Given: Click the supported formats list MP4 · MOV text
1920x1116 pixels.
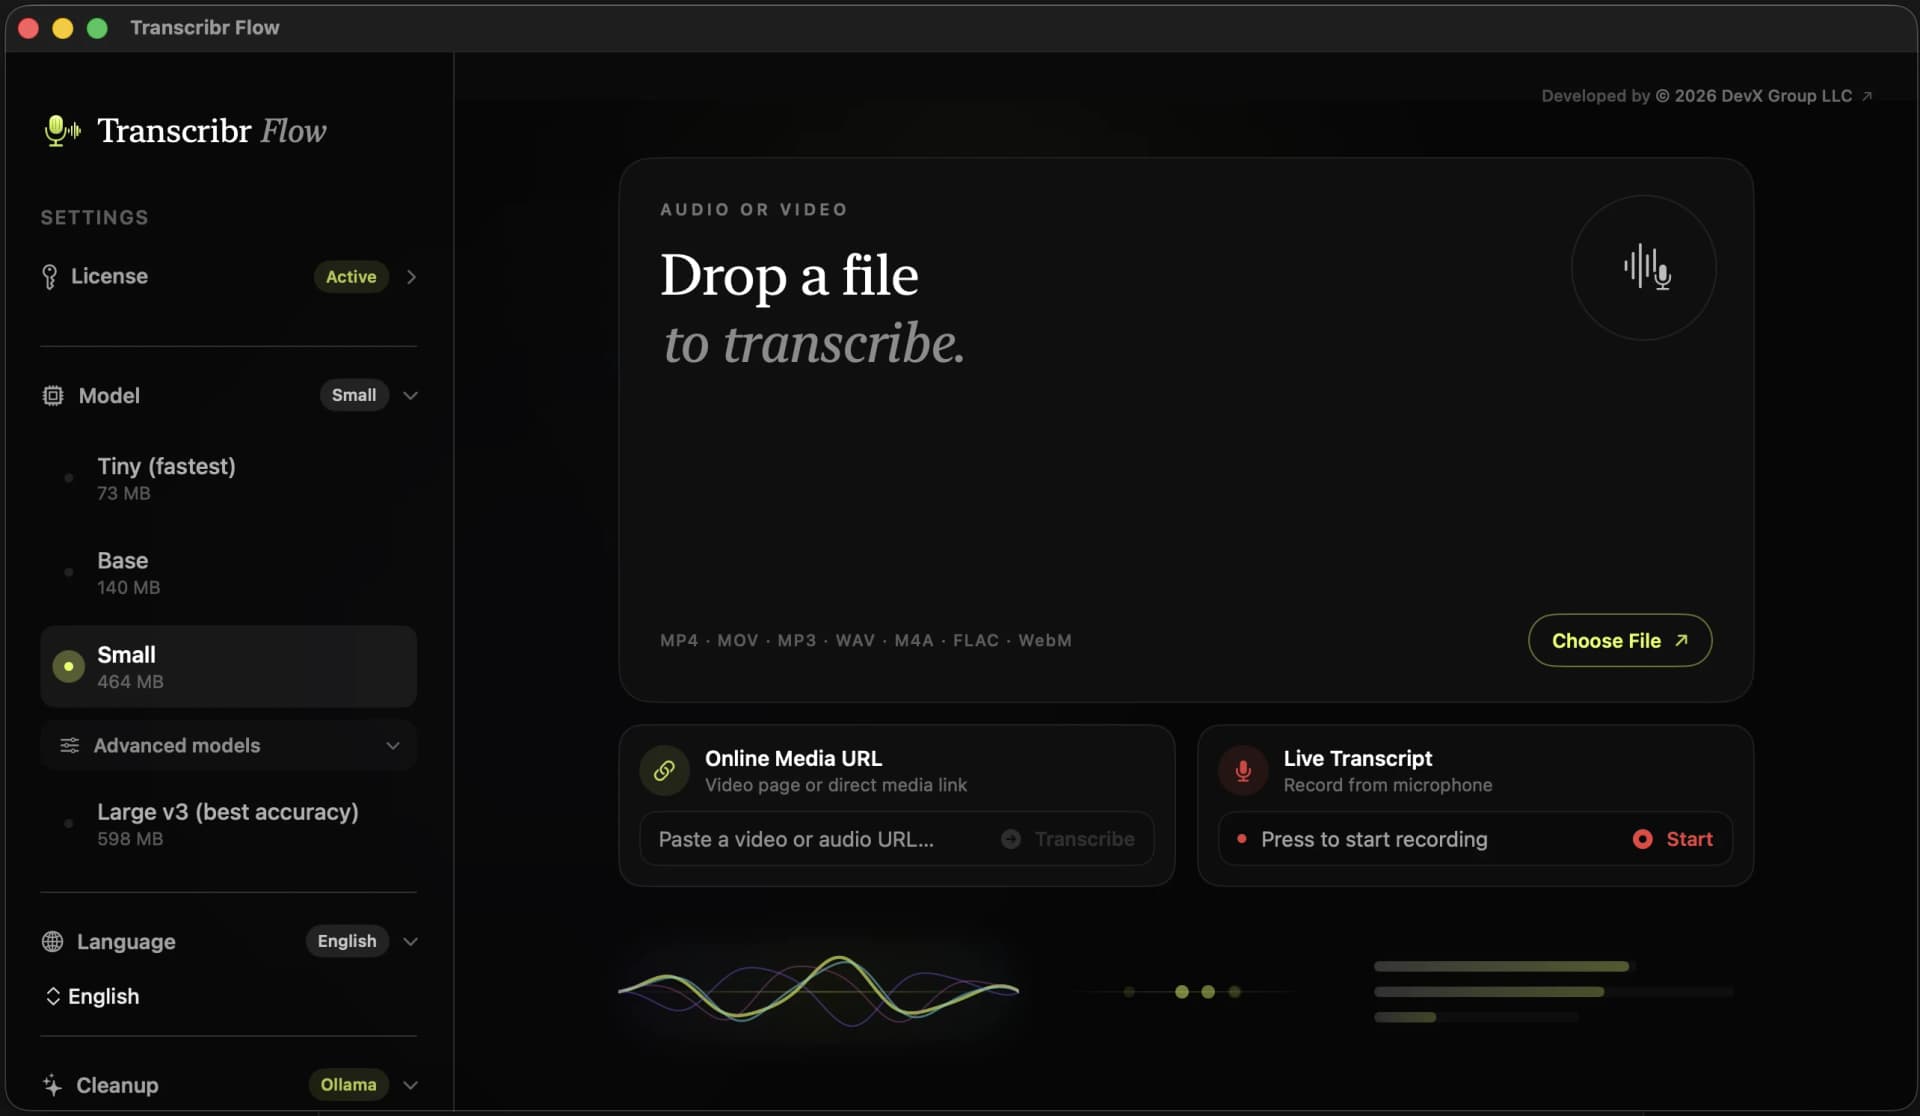Looking at the screenshot, I should [866, 640].
